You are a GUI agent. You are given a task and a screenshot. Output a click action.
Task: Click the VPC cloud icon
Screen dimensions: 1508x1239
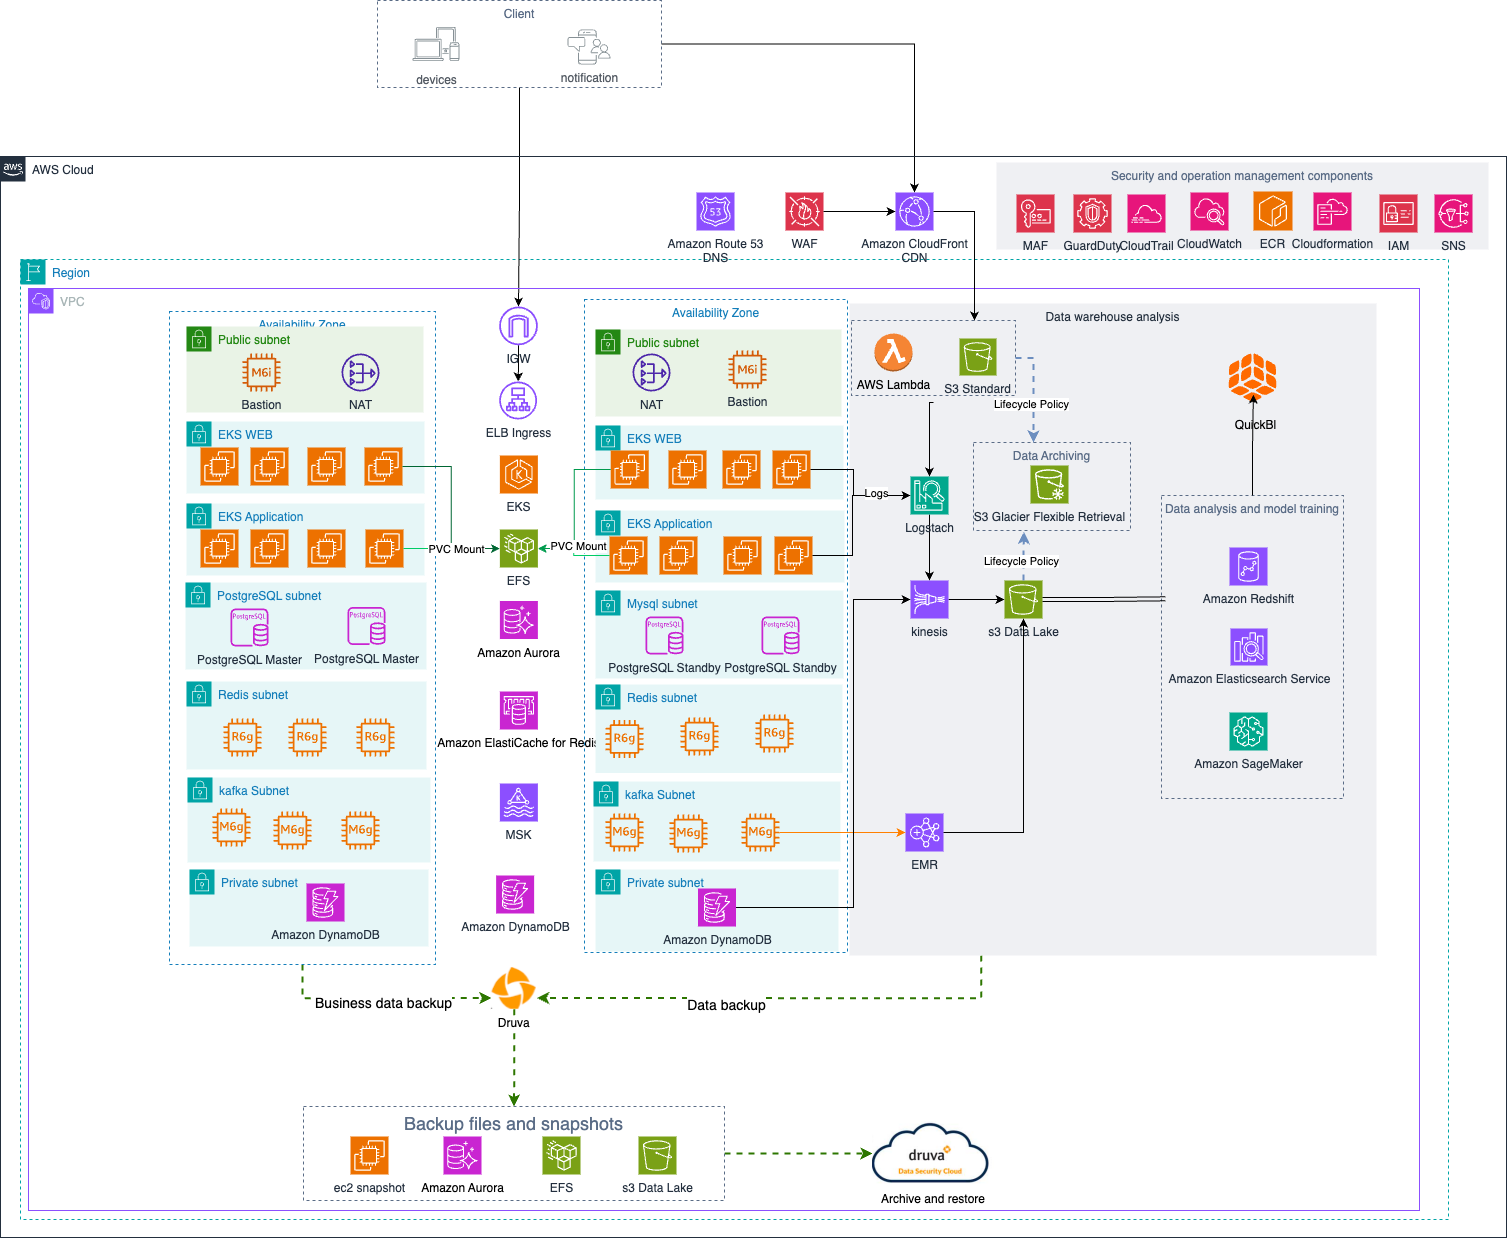coord(41,301)
